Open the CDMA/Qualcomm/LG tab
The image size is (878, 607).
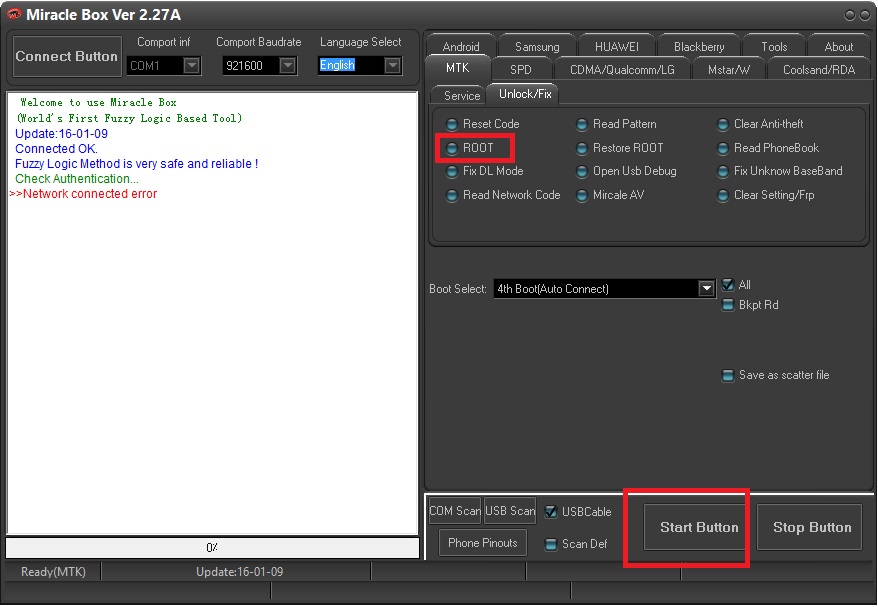pyautogui.click(x=622, y=69)
